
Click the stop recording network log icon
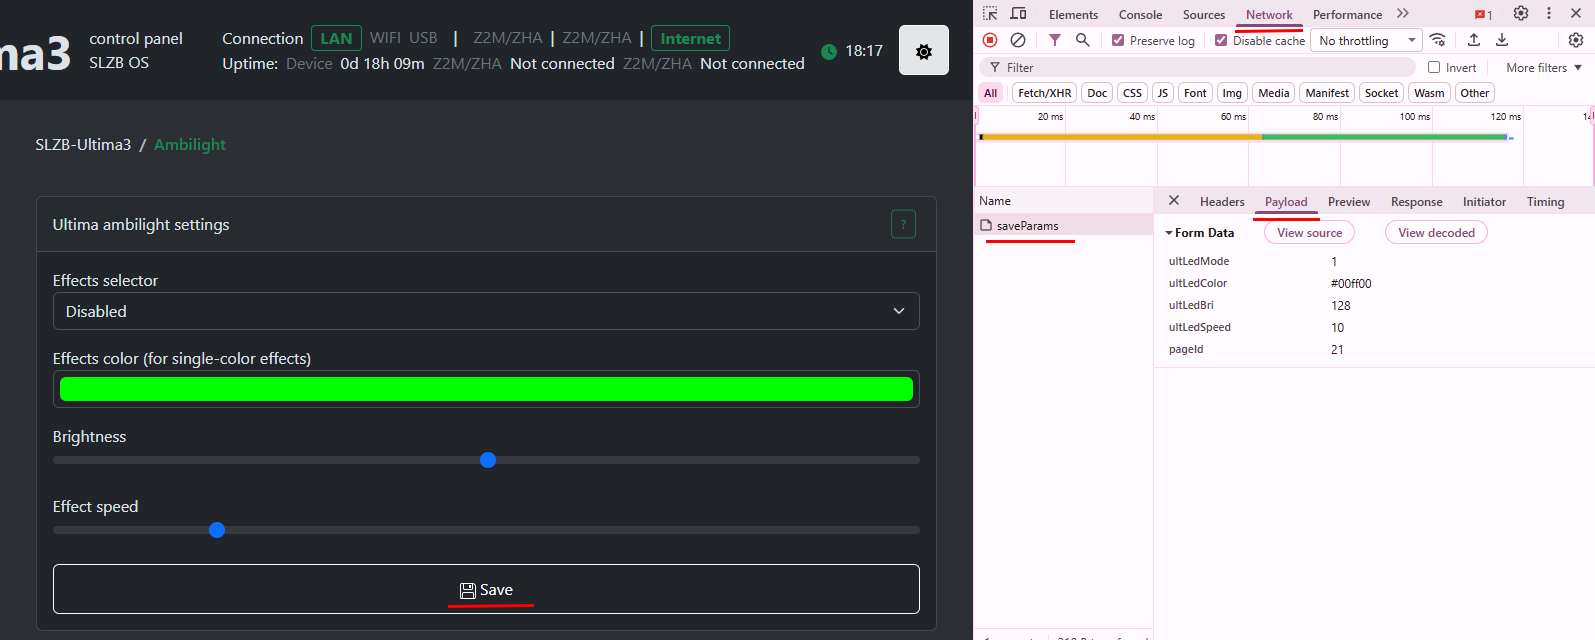click(990, 40)
